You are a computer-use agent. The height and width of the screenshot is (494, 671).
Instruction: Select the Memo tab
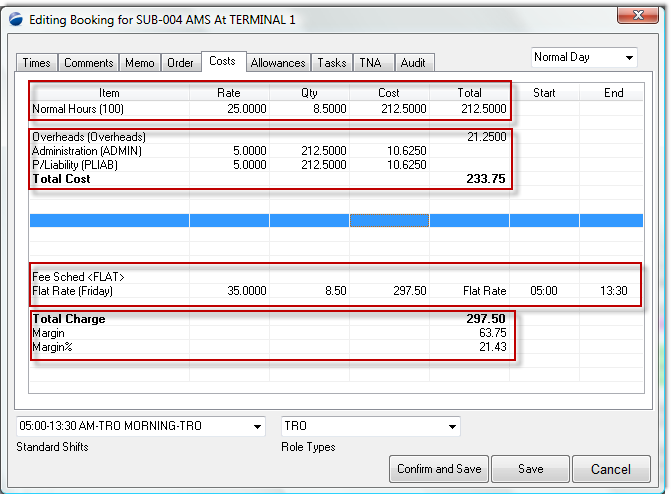point(140,63)
